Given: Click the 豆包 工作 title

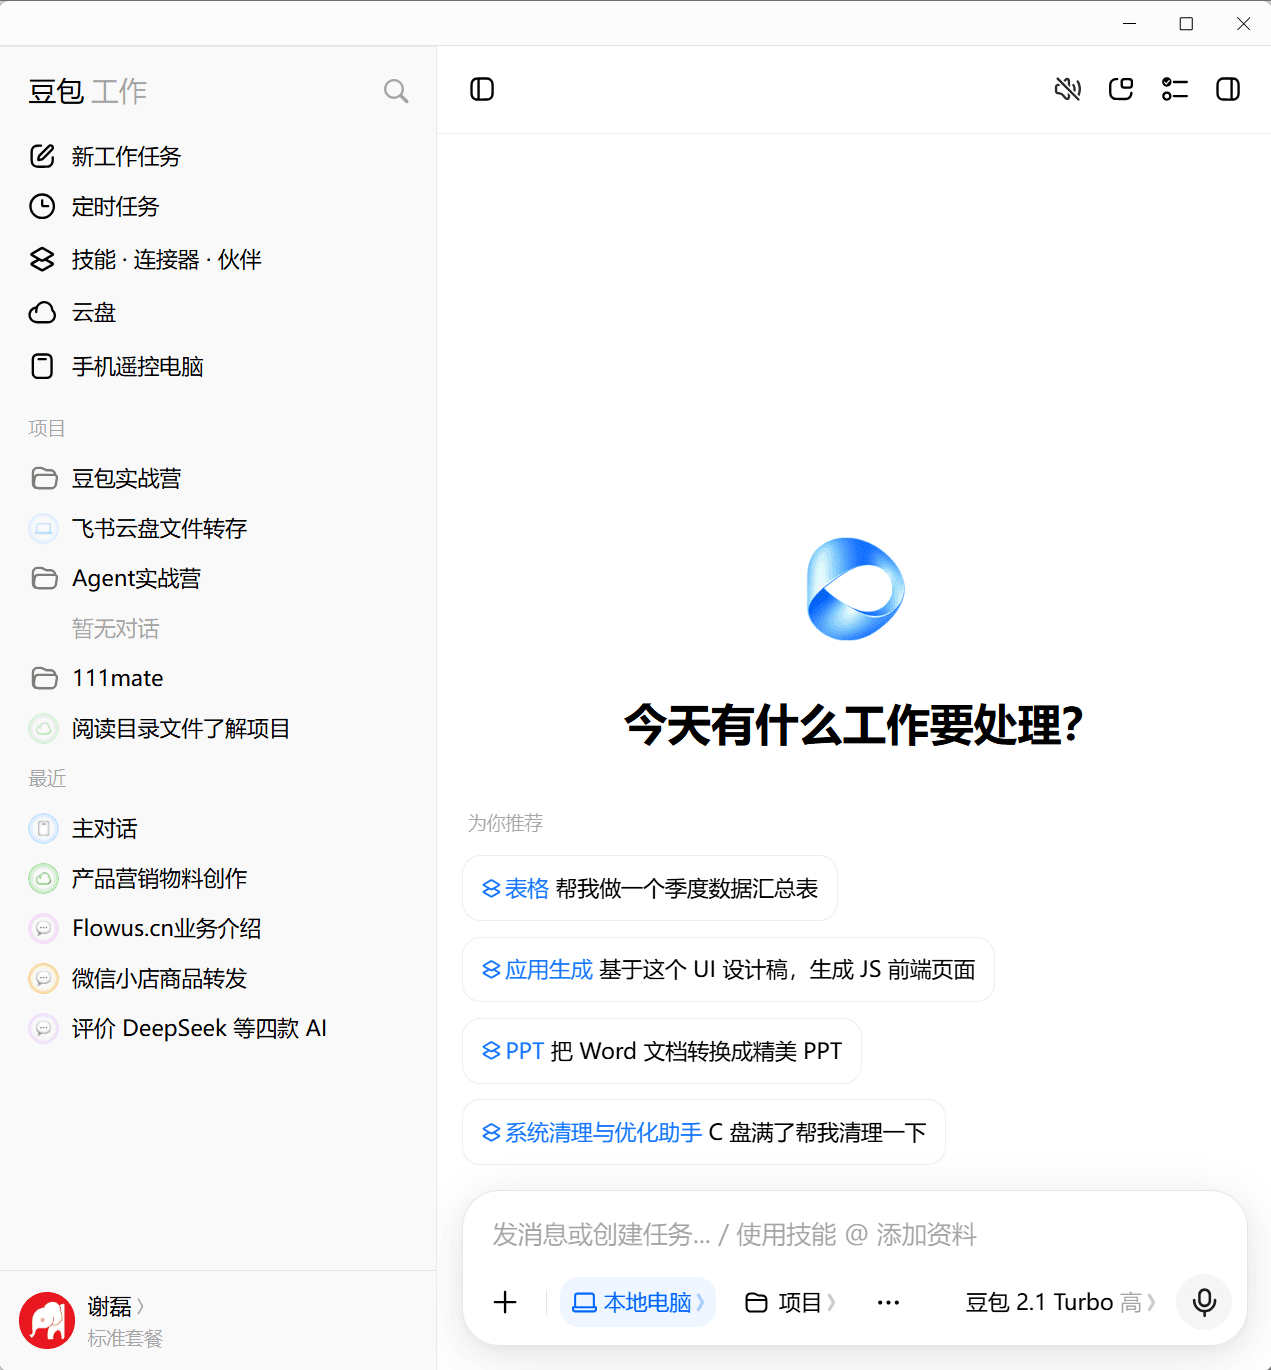Looking at the screenshot, I should tap(88, 91).
